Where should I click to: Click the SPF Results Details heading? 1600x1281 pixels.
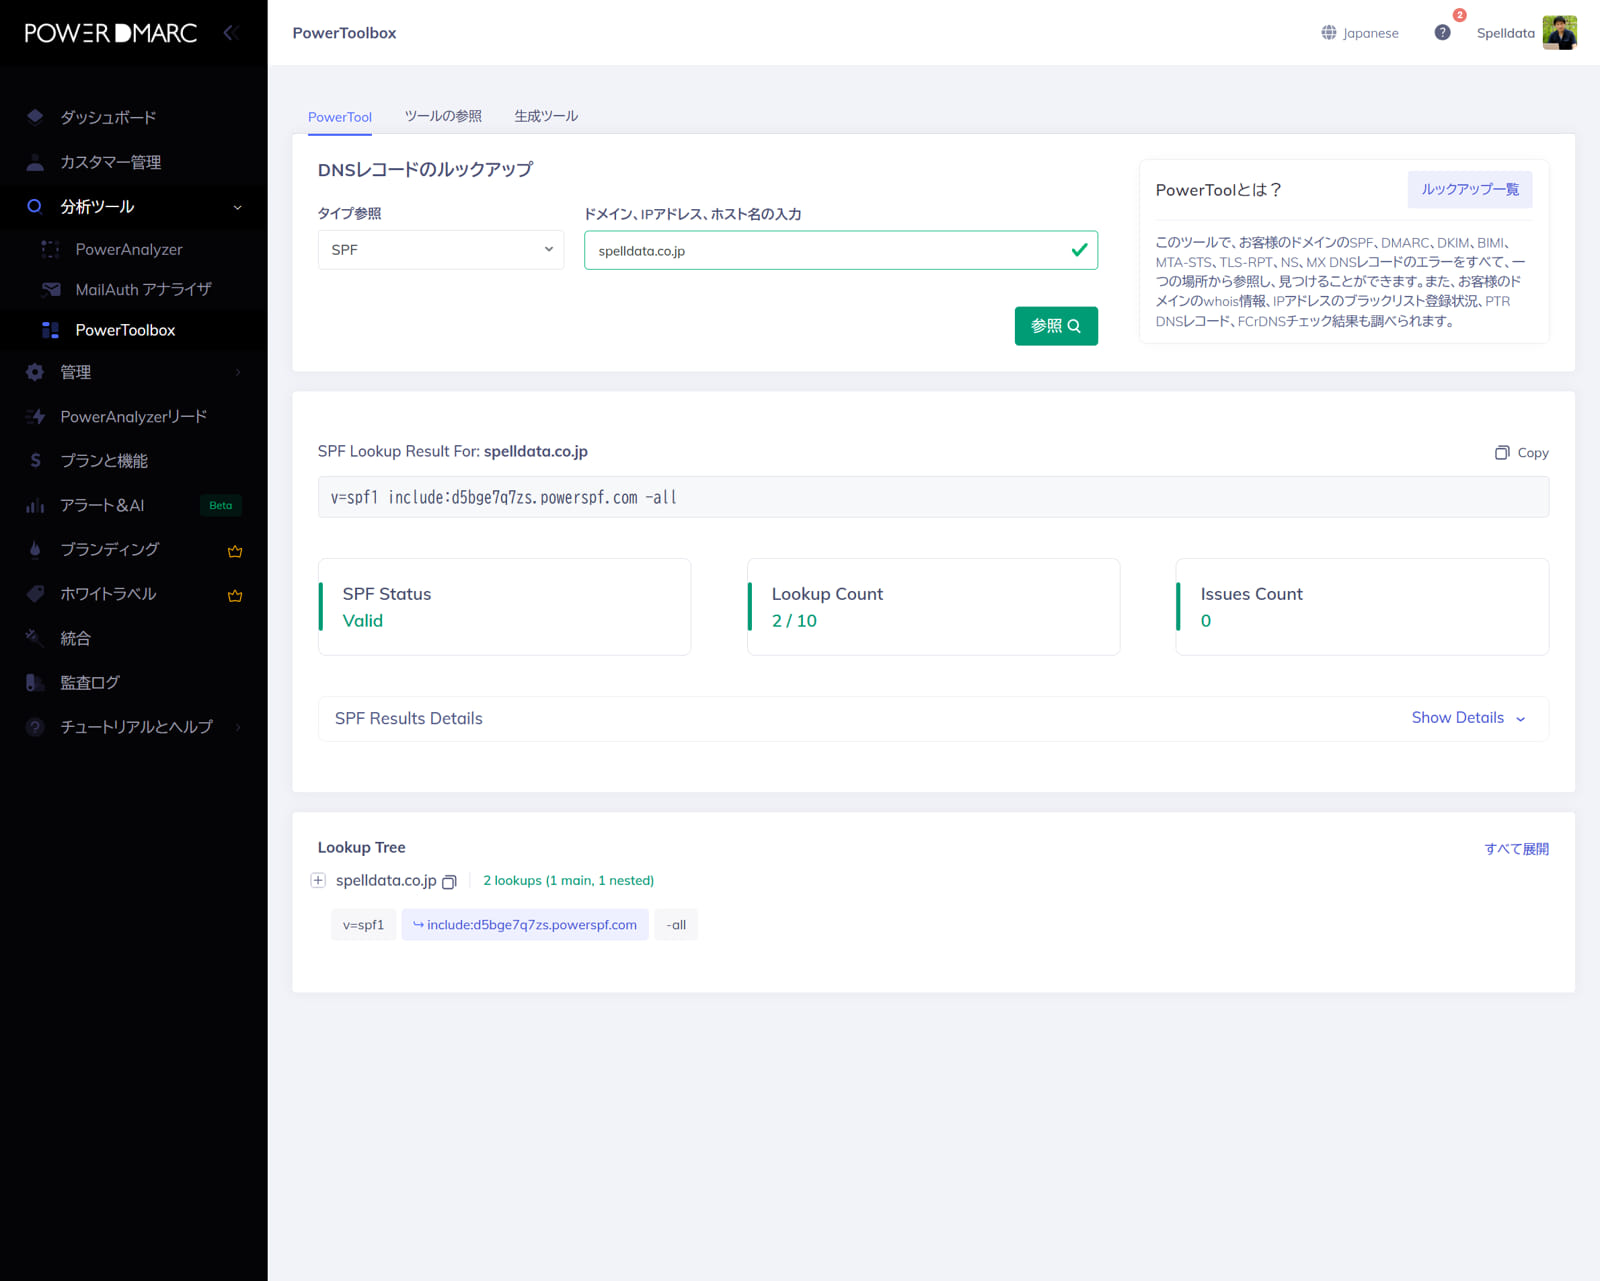point(409,719)
